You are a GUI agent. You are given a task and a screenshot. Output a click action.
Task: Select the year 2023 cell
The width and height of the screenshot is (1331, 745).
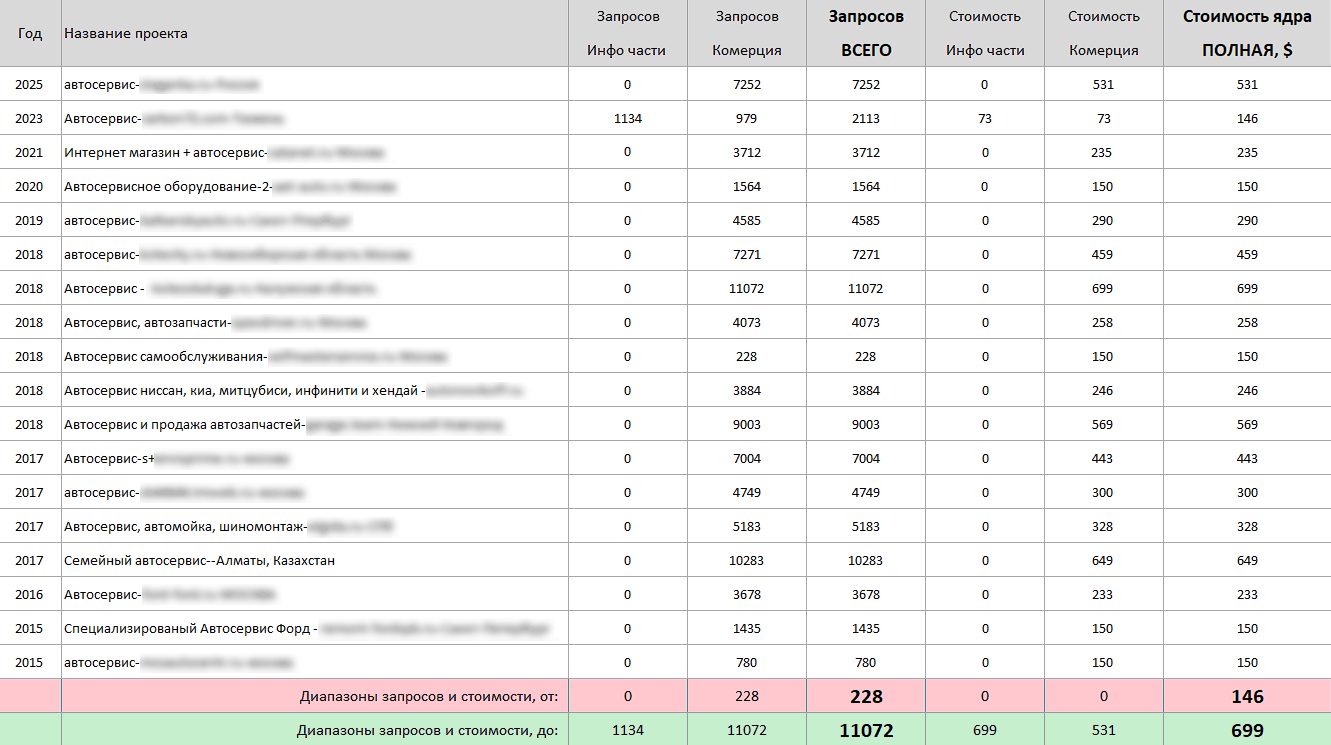pos(30,119)
